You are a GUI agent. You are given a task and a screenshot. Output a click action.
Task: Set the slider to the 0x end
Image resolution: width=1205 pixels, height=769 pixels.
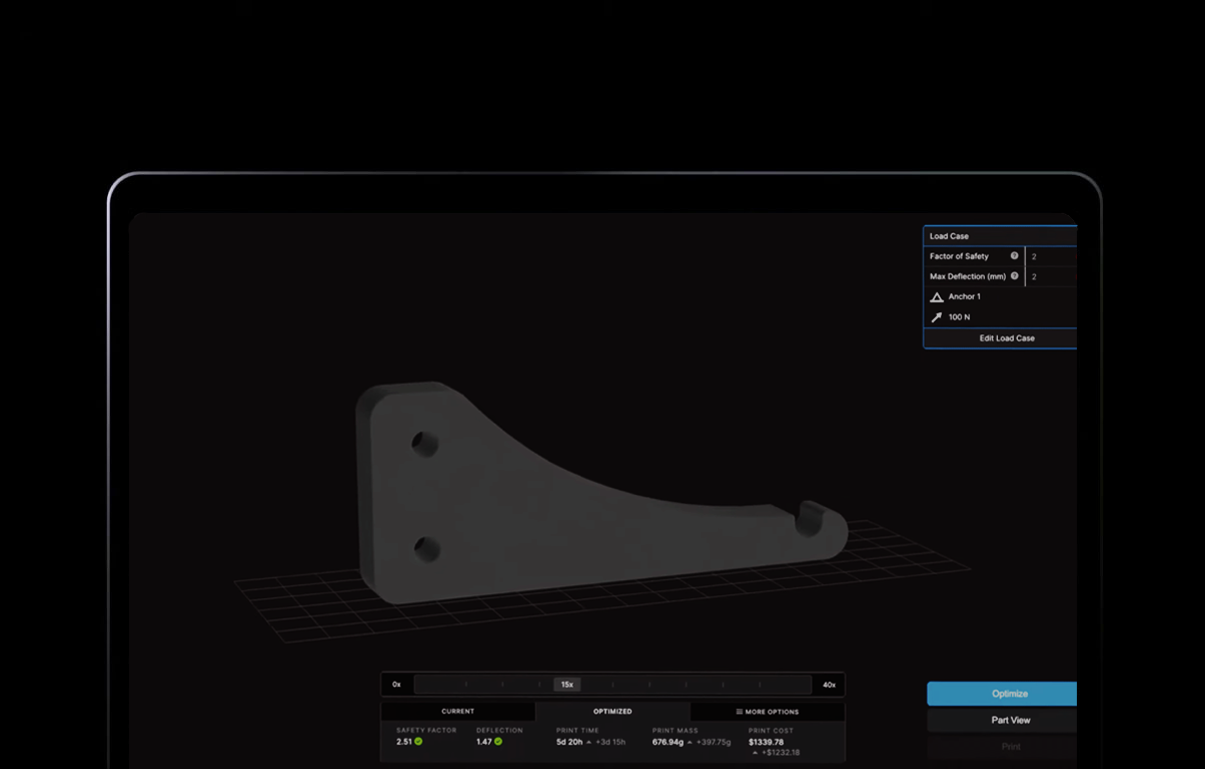tap(396, 685)
